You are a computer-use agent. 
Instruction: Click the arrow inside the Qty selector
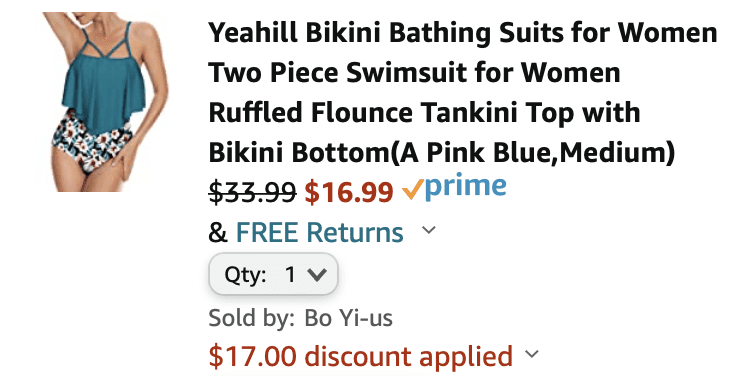pyautogui.click(x=317, y=275)
